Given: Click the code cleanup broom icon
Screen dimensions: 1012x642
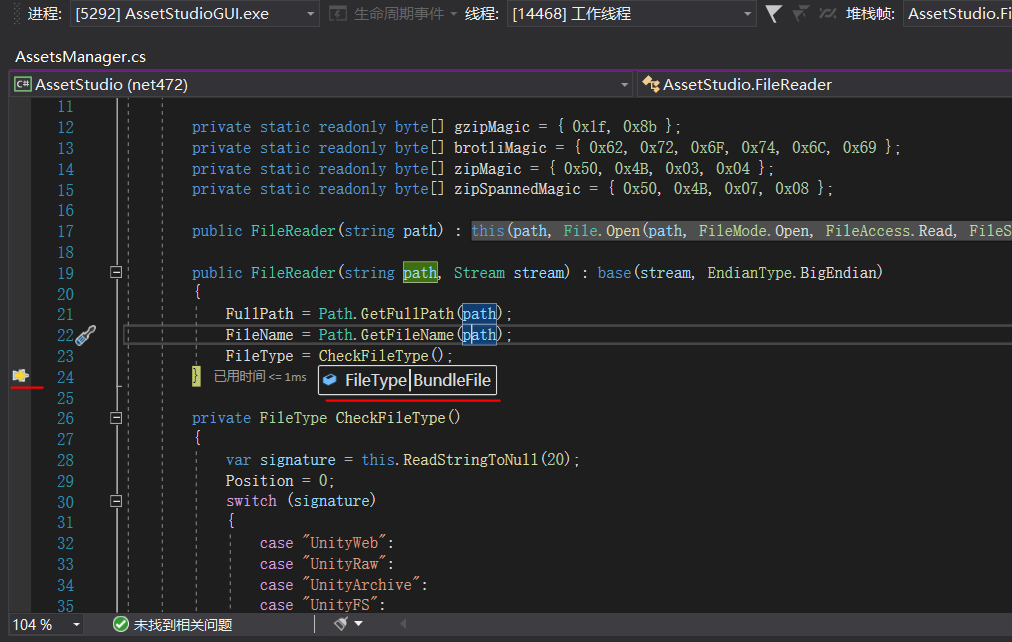Looking at the screenshot, I should pos(341,623).
